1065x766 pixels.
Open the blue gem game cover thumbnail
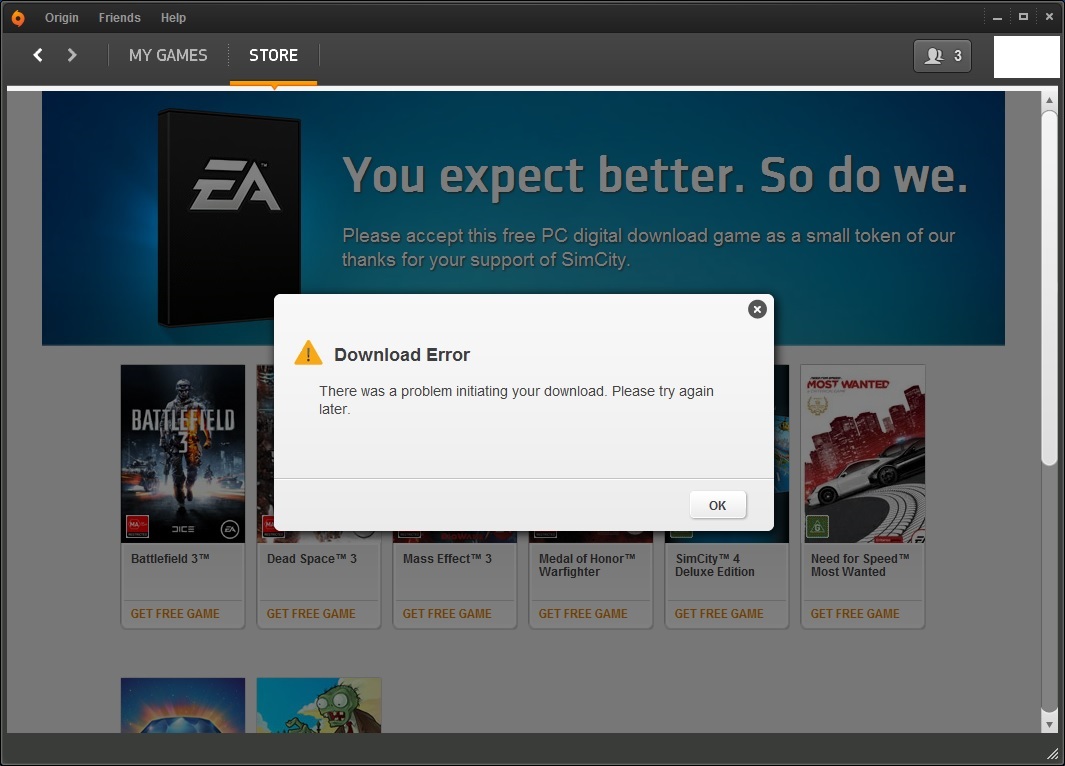183,705
